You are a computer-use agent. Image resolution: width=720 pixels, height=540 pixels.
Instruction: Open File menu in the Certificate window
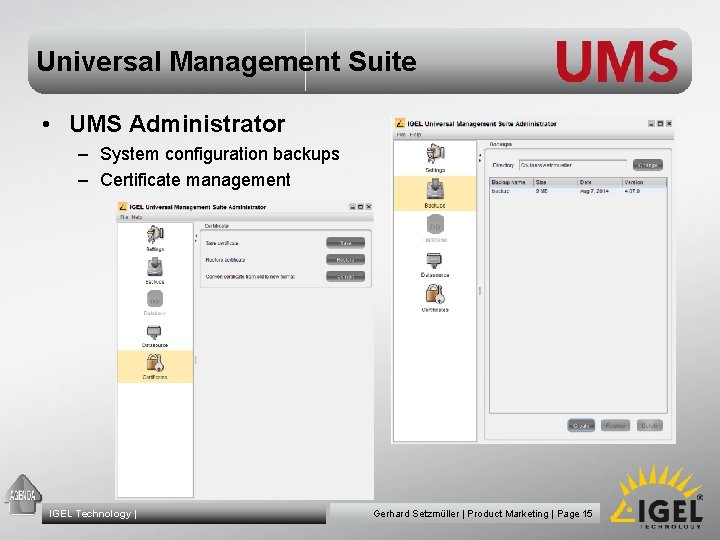124,217
